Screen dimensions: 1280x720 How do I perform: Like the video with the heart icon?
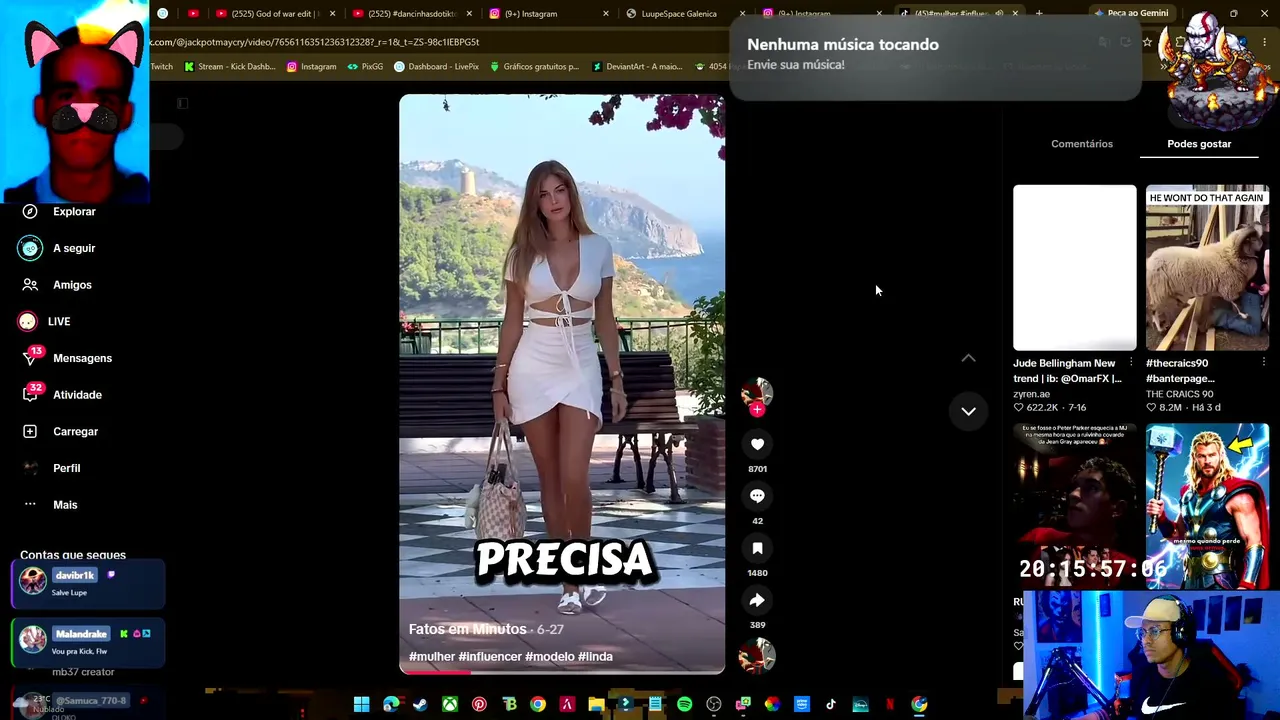757,444
